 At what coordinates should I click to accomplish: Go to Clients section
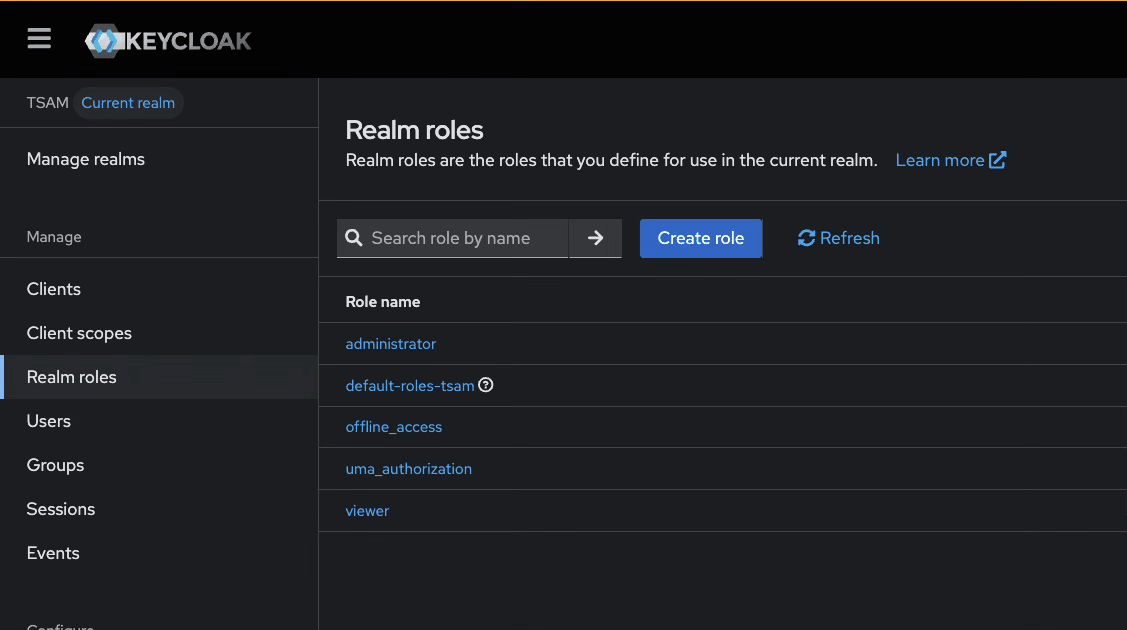pyautogui.click(x=54, y=289)
